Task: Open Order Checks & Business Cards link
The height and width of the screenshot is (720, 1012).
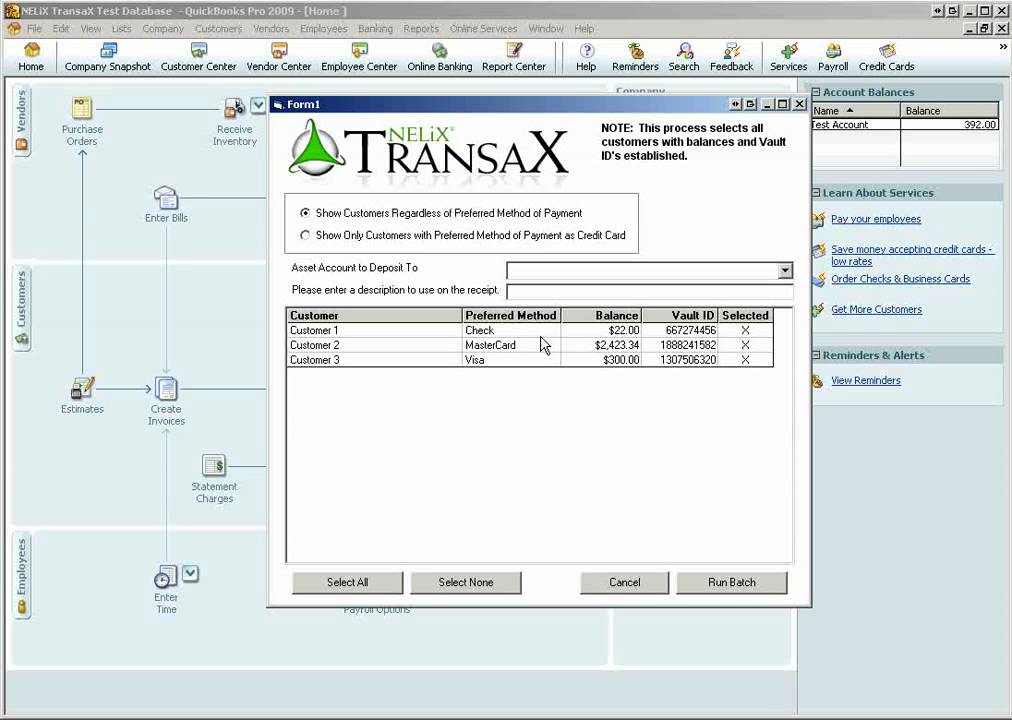Action: point(900,279)
